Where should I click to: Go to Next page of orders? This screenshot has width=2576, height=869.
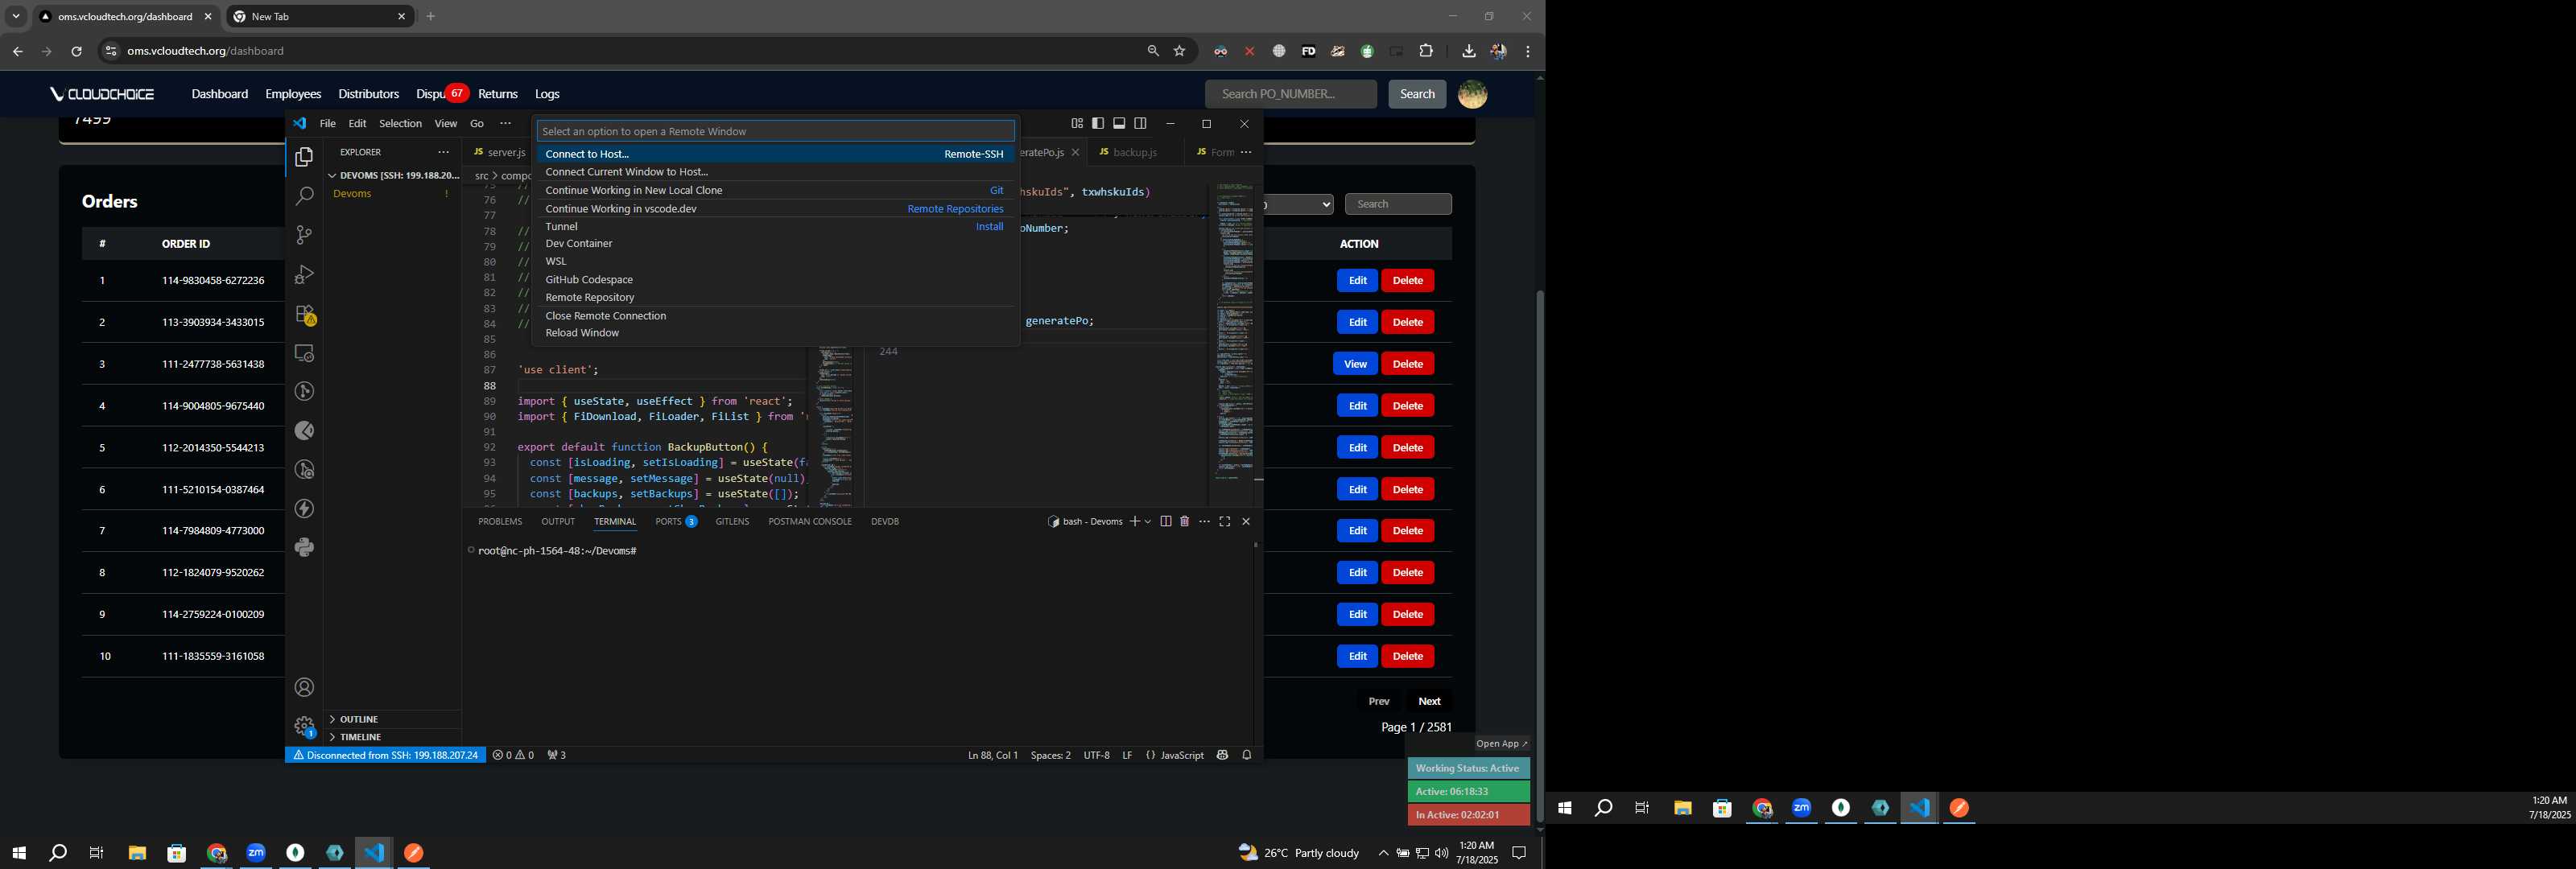(1429, 701)
